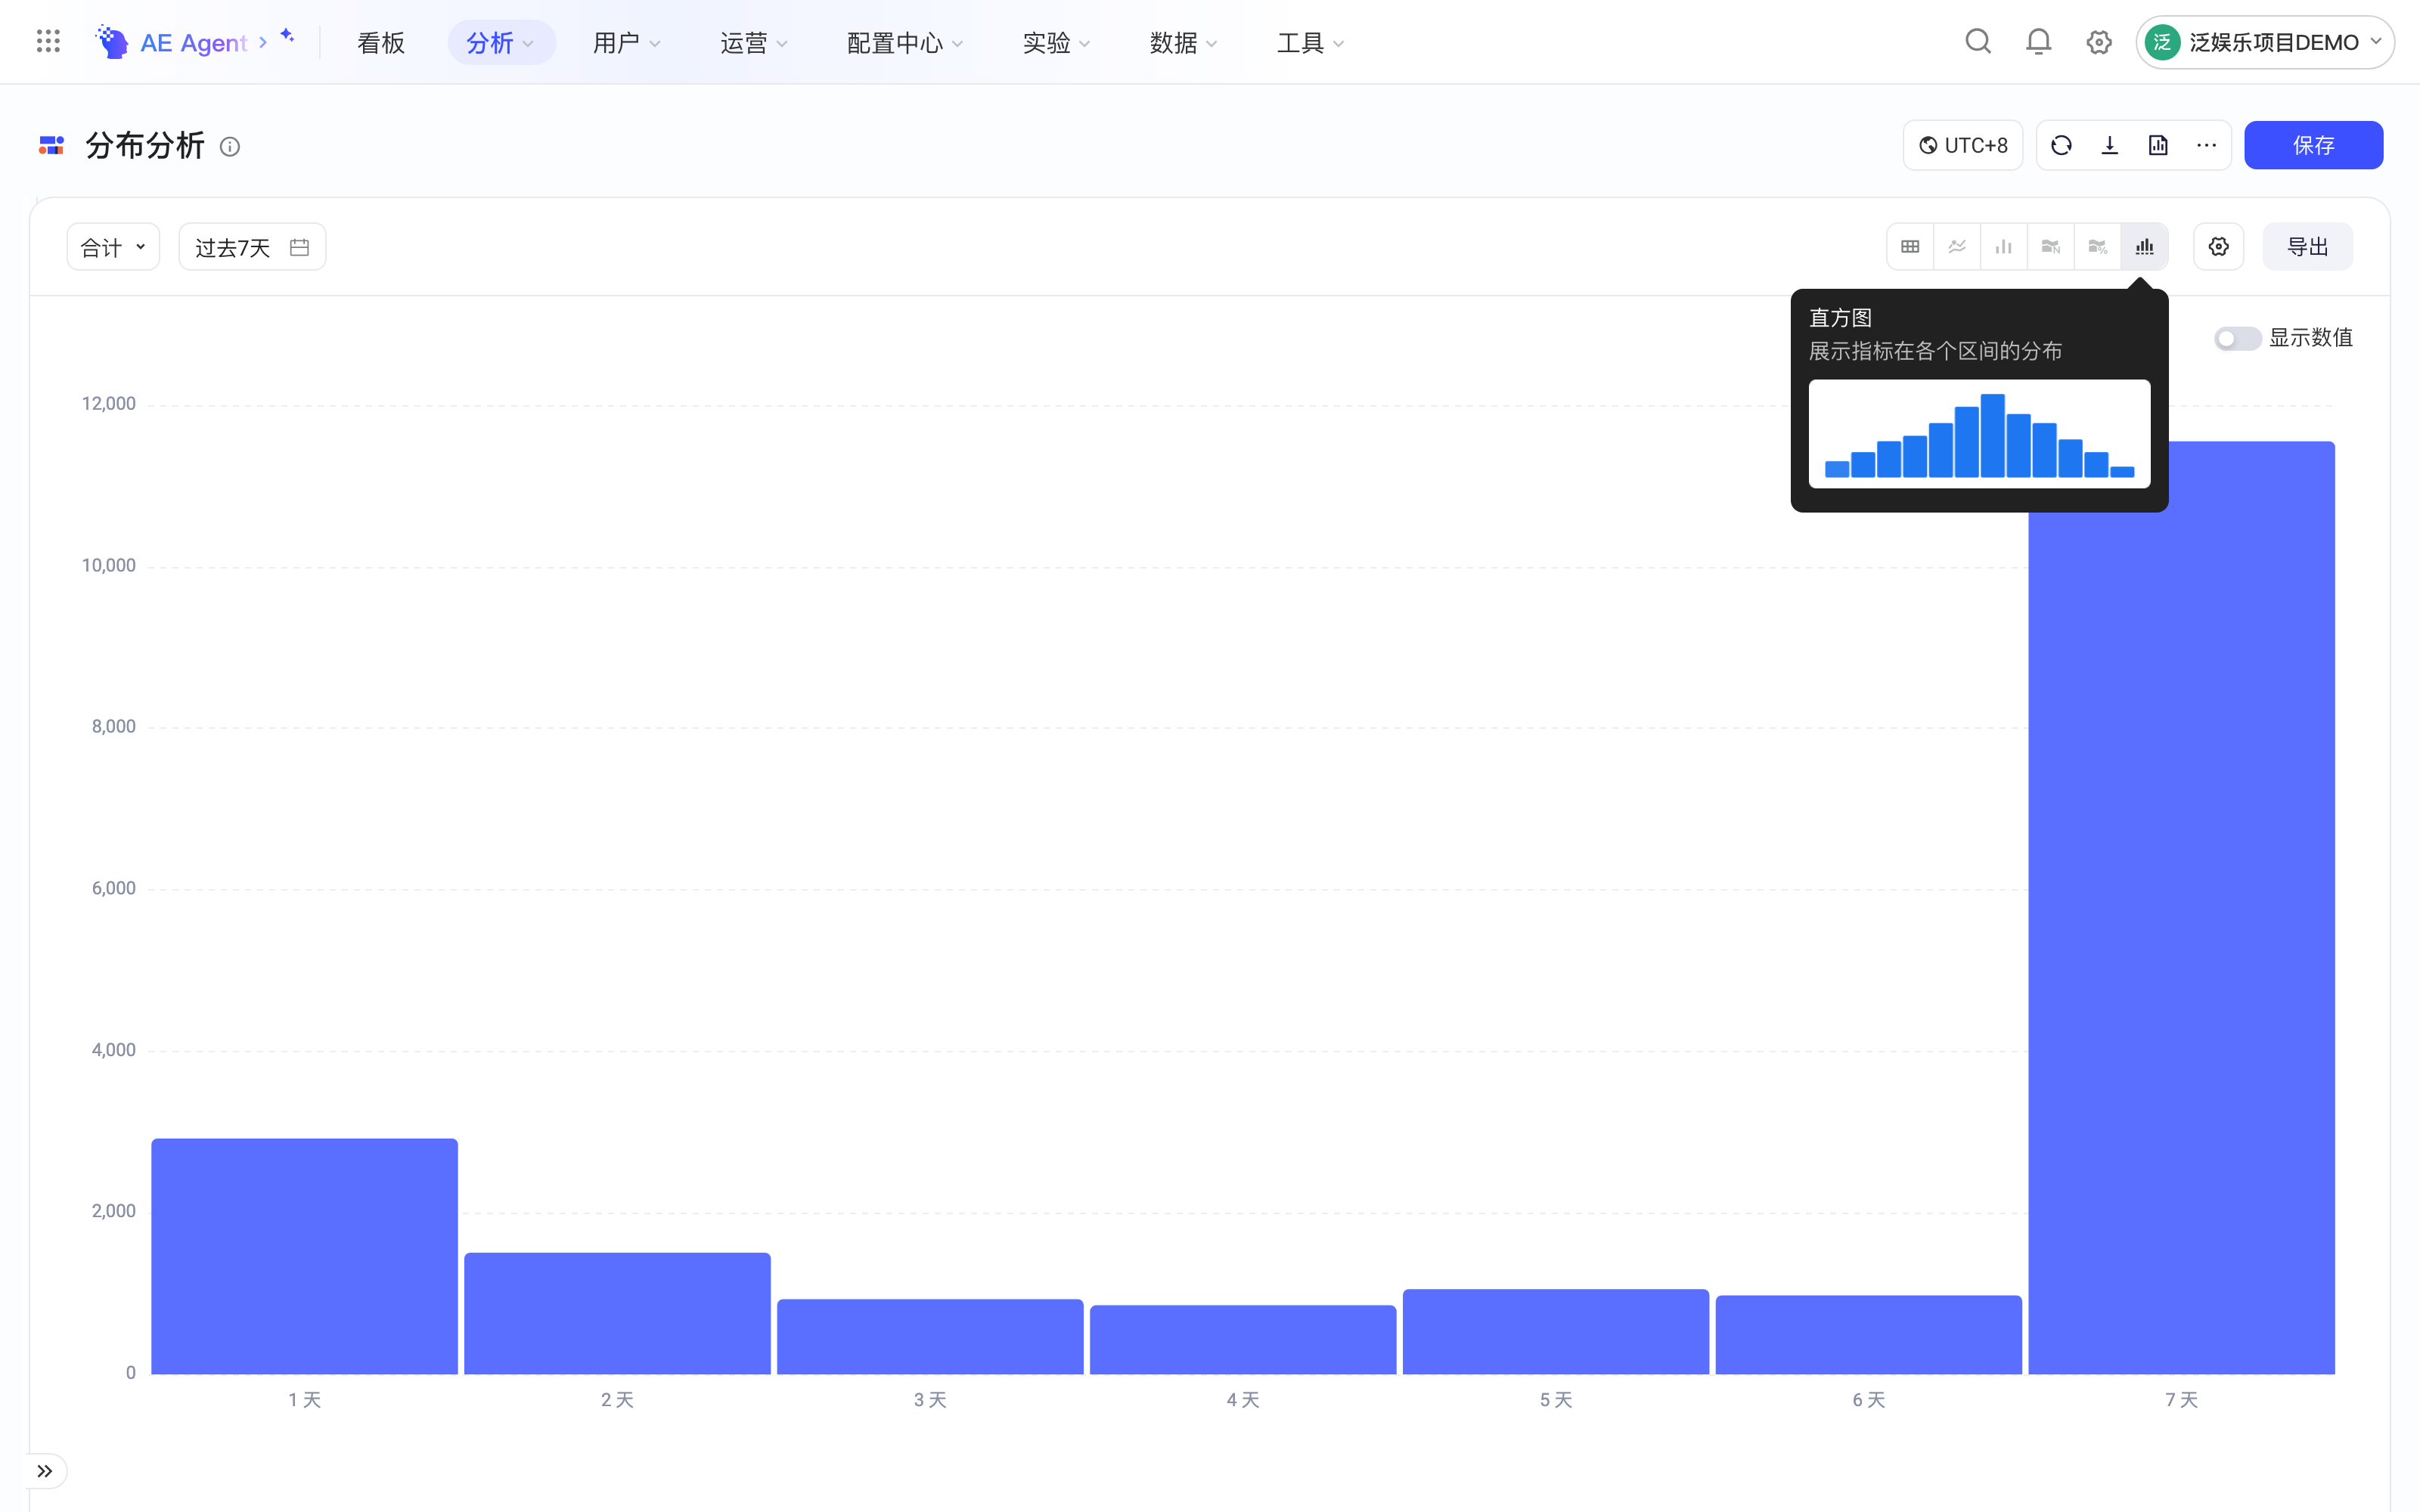Click the info icon beside 分布分析

click(230, 147)
